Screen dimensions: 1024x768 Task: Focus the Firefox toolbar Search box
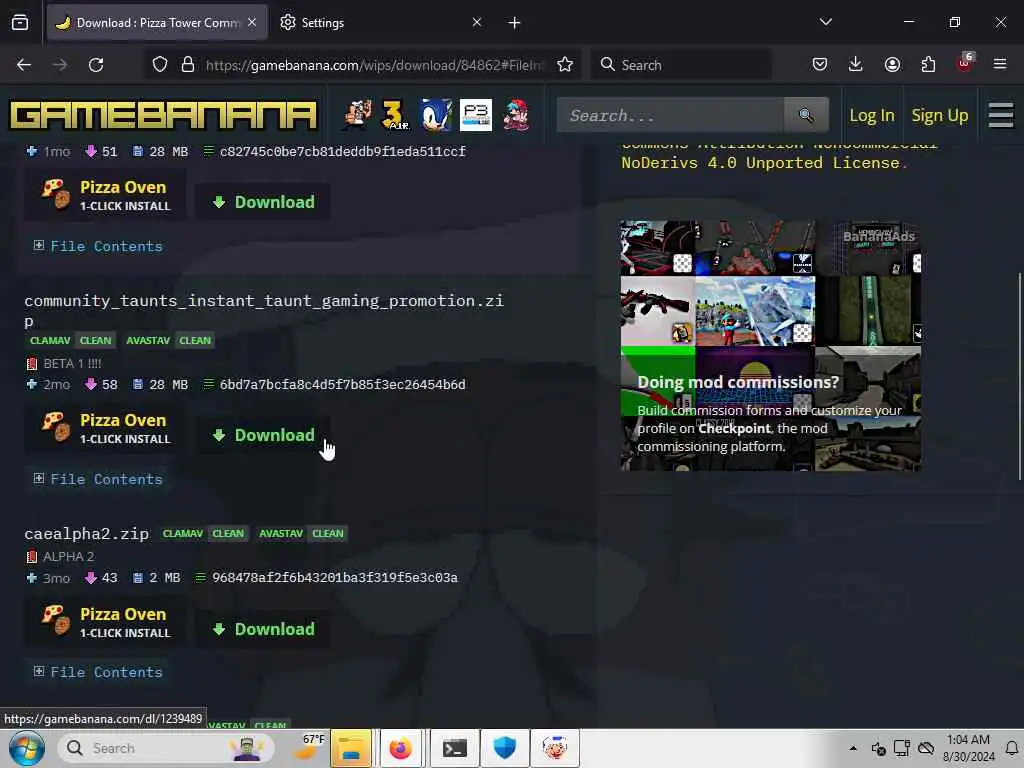(680, 65)
